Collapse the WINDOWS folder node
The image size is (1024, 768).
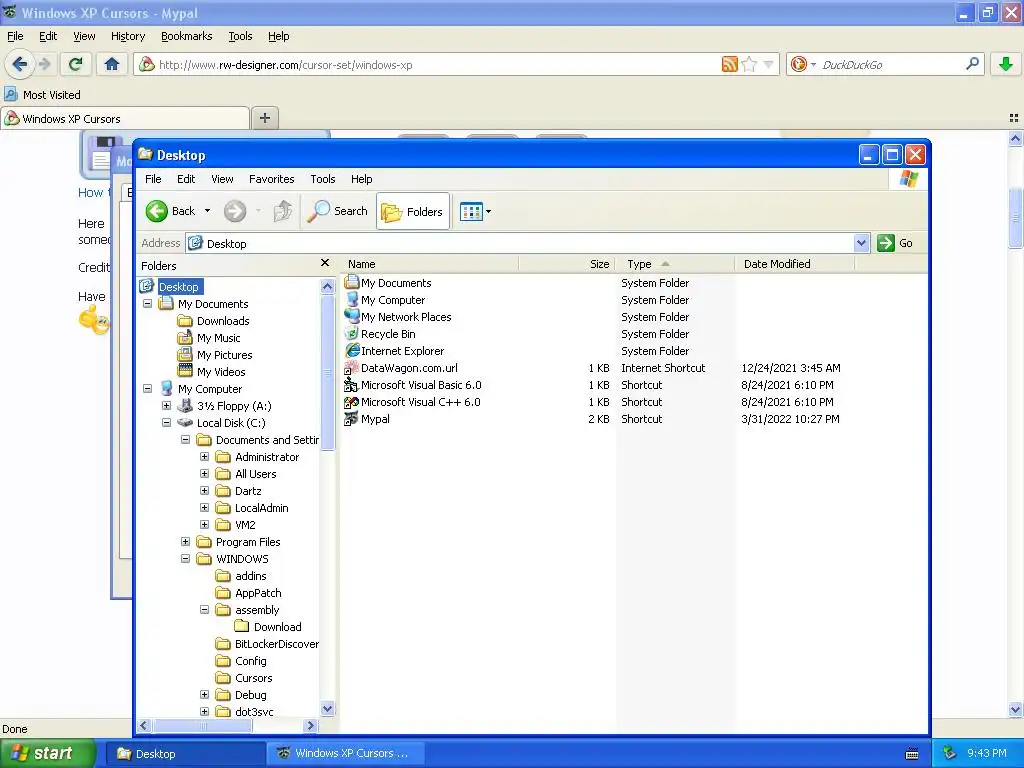pos(185,558)
